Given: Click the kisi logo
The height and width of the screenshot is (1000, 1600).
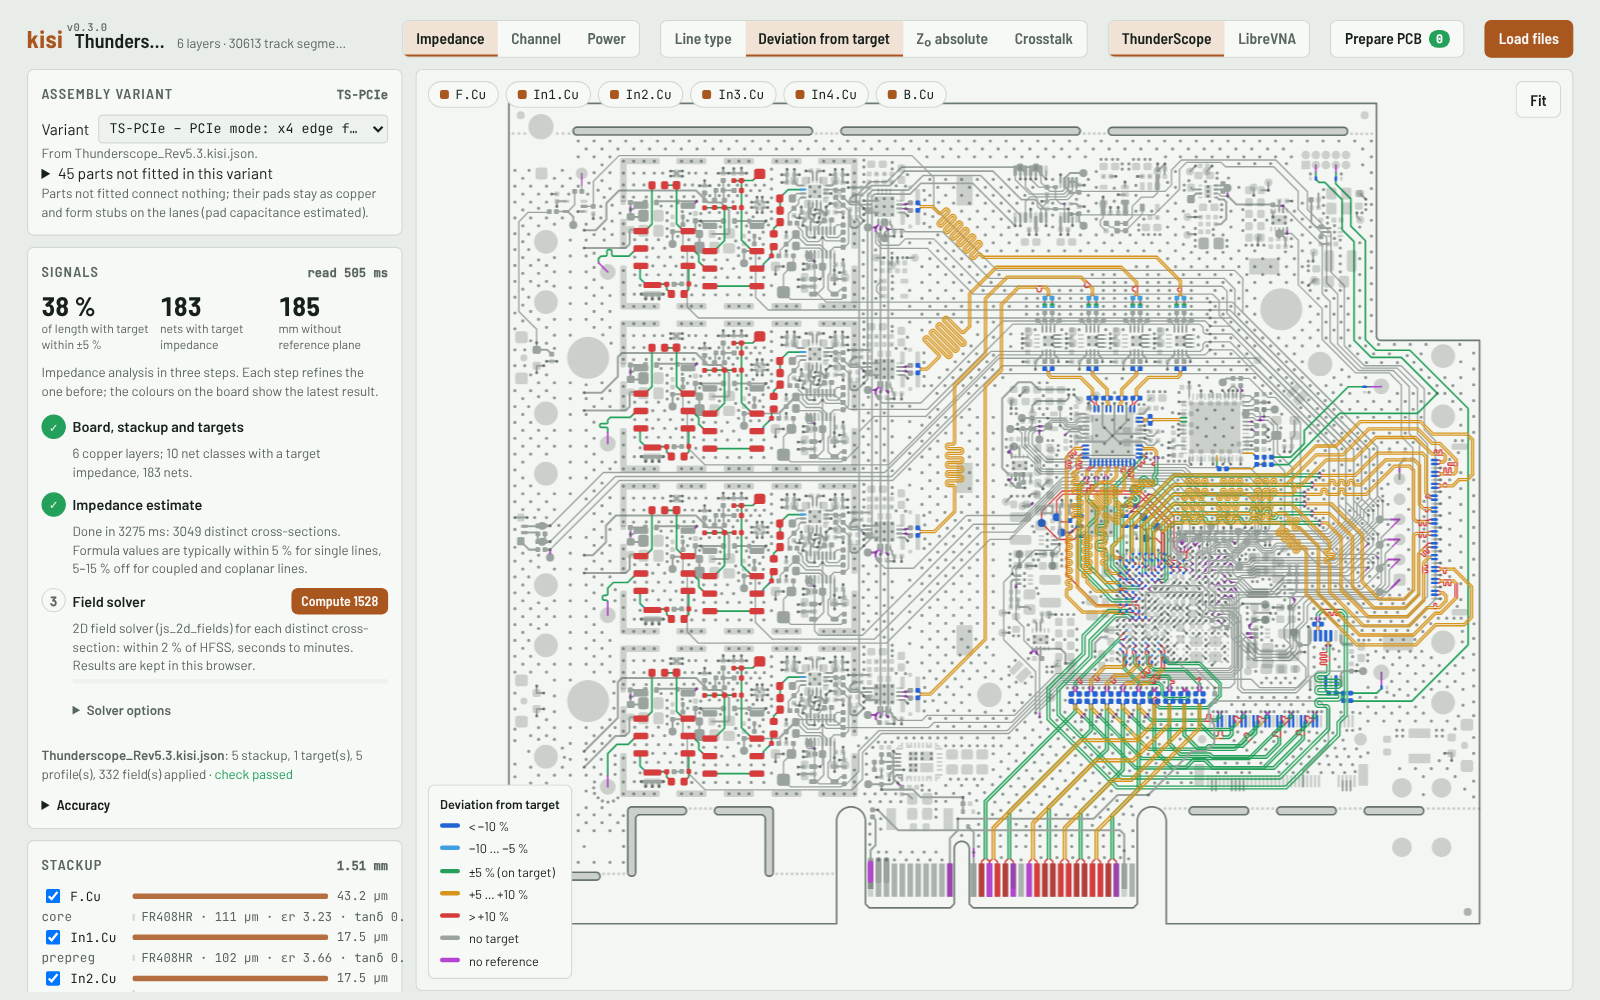Looking at the screenshot, I should (44, 40).
